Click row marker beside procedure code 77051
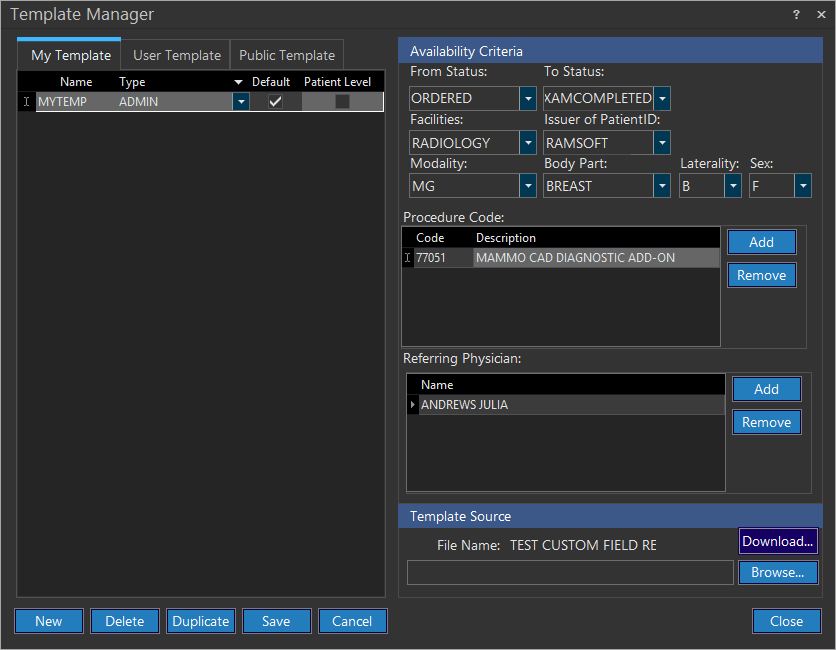 (407, 258)
